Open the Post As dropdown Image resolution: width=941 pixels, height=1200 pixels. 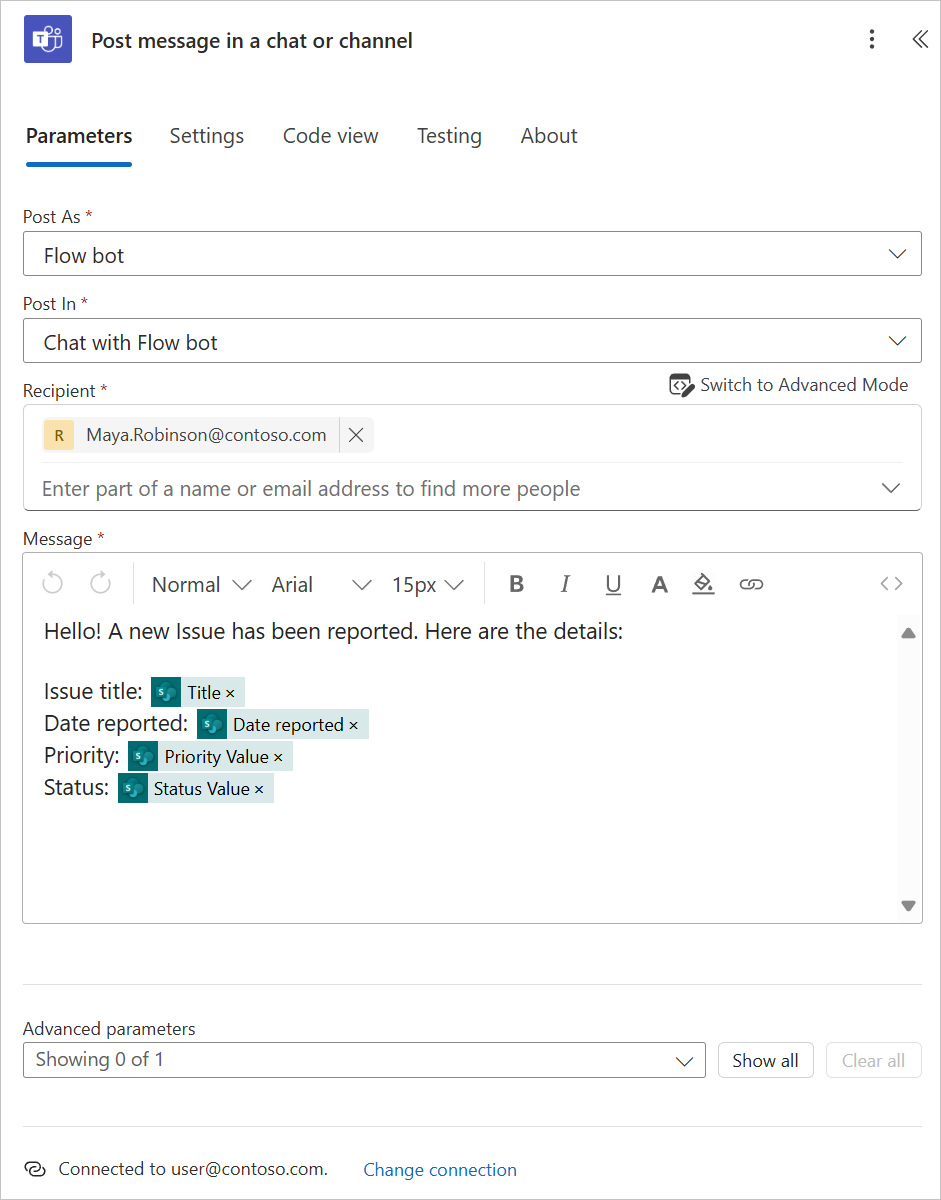pos(897,253)
